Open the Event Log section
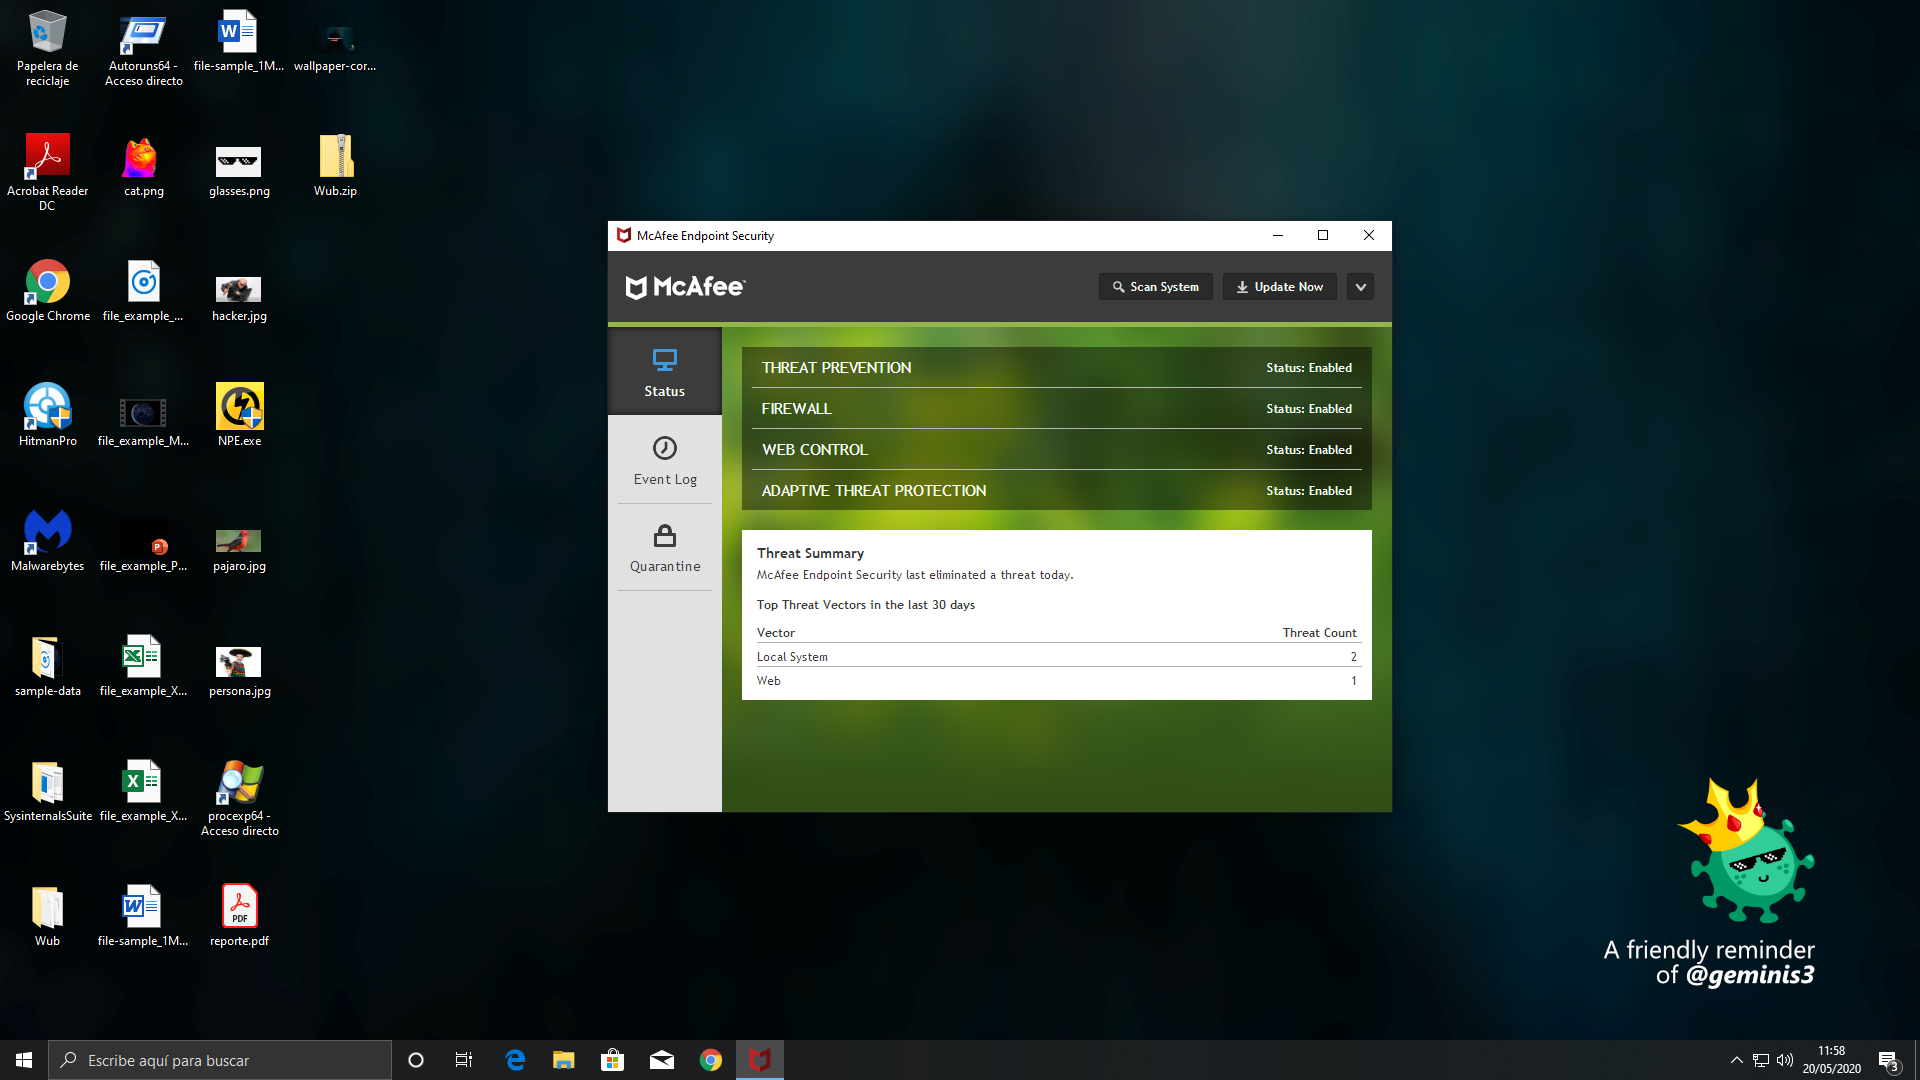Screen dimensions: 1920x1080 click(664, 460)
